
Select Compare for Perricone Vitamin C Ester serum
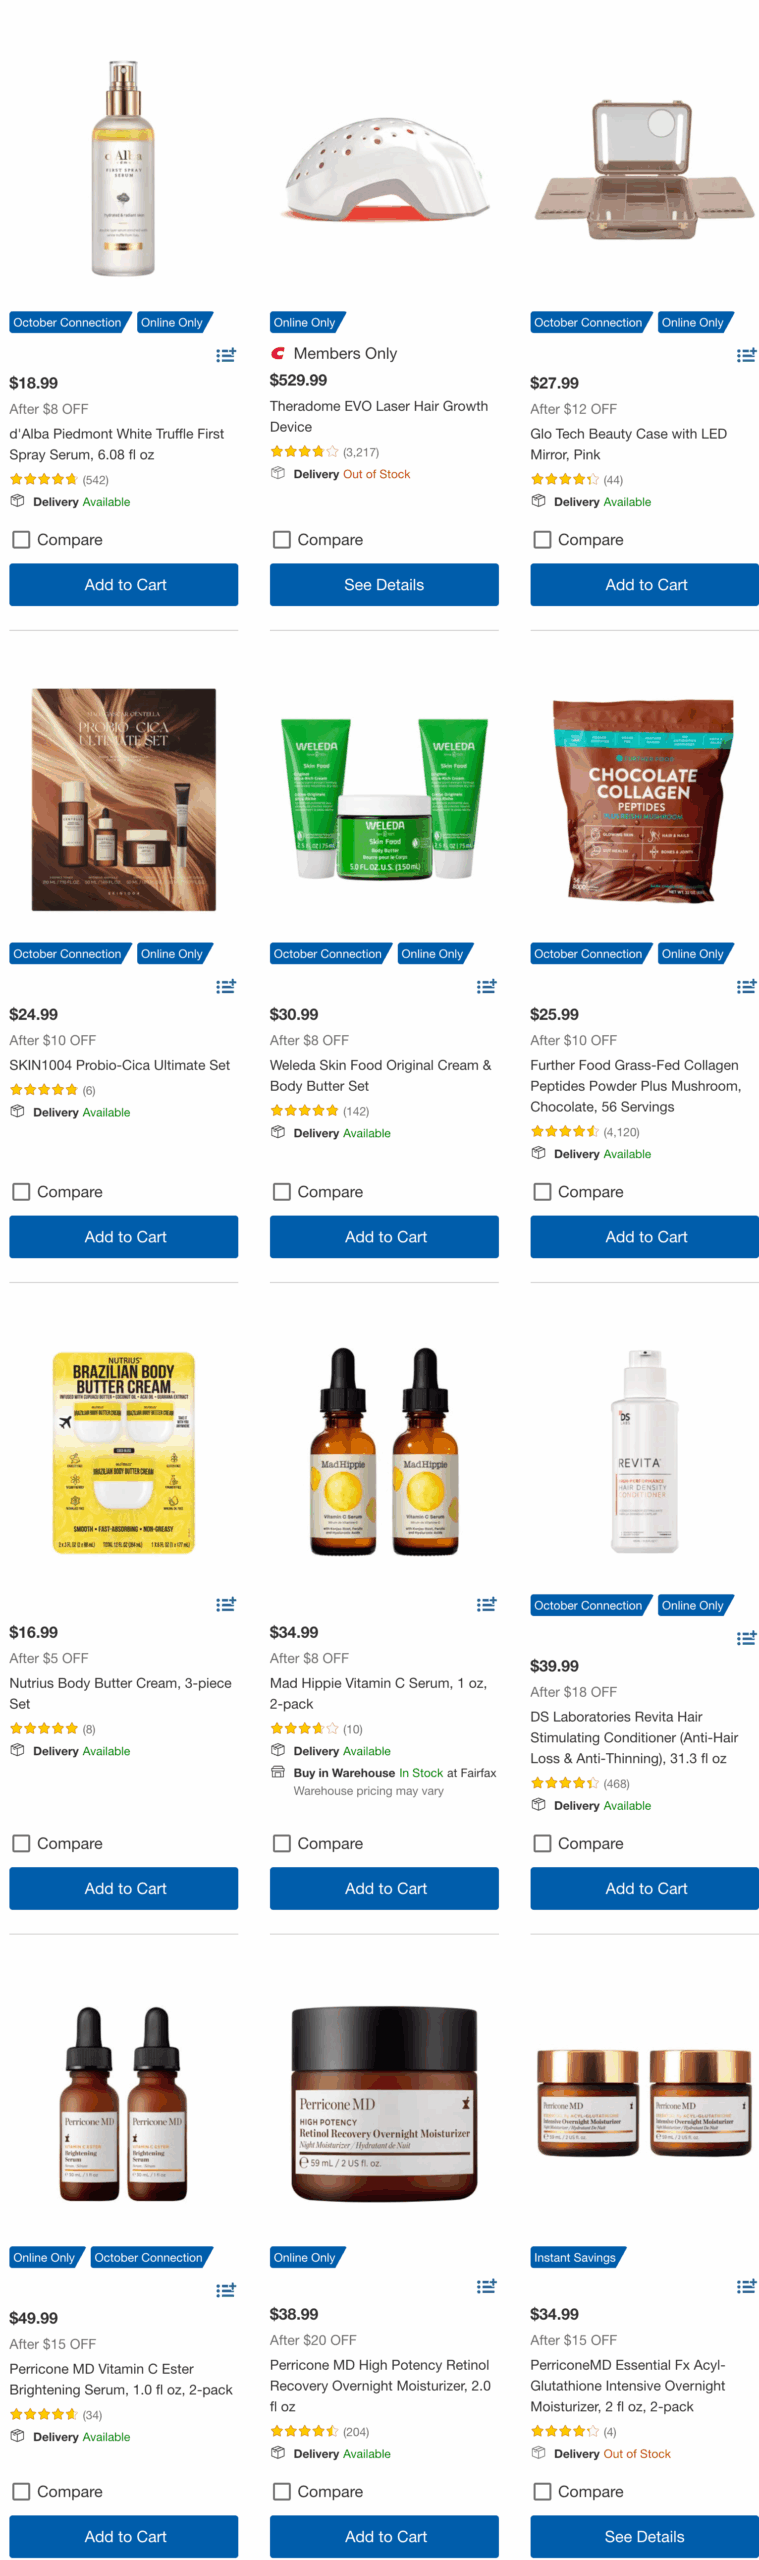pos(21,2490)
